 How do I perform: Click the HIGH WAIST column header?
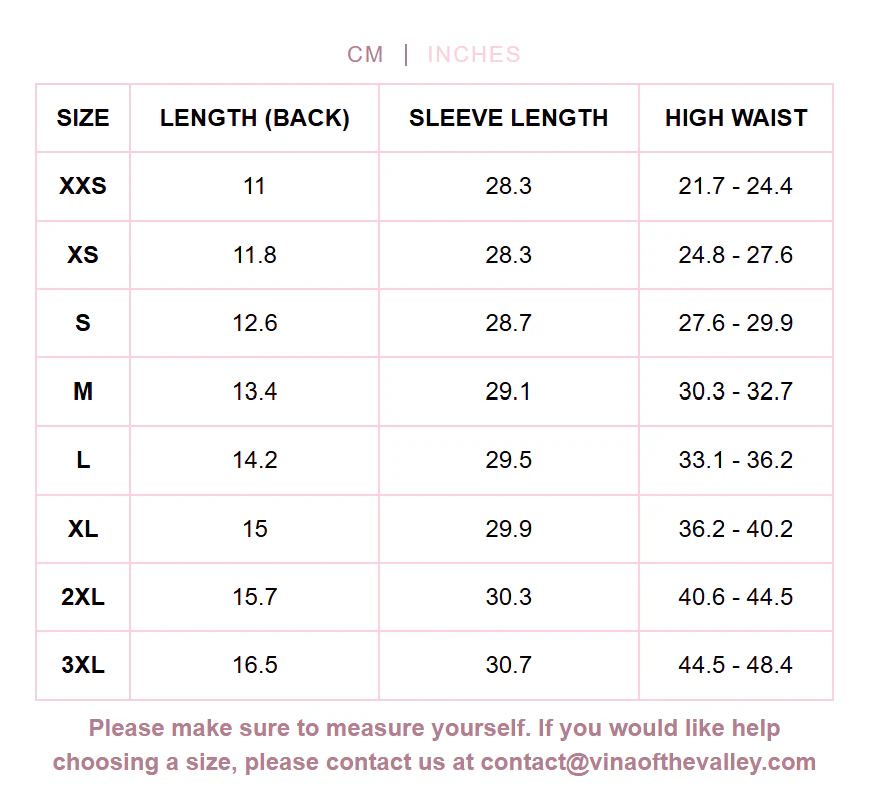coord(736,118)
